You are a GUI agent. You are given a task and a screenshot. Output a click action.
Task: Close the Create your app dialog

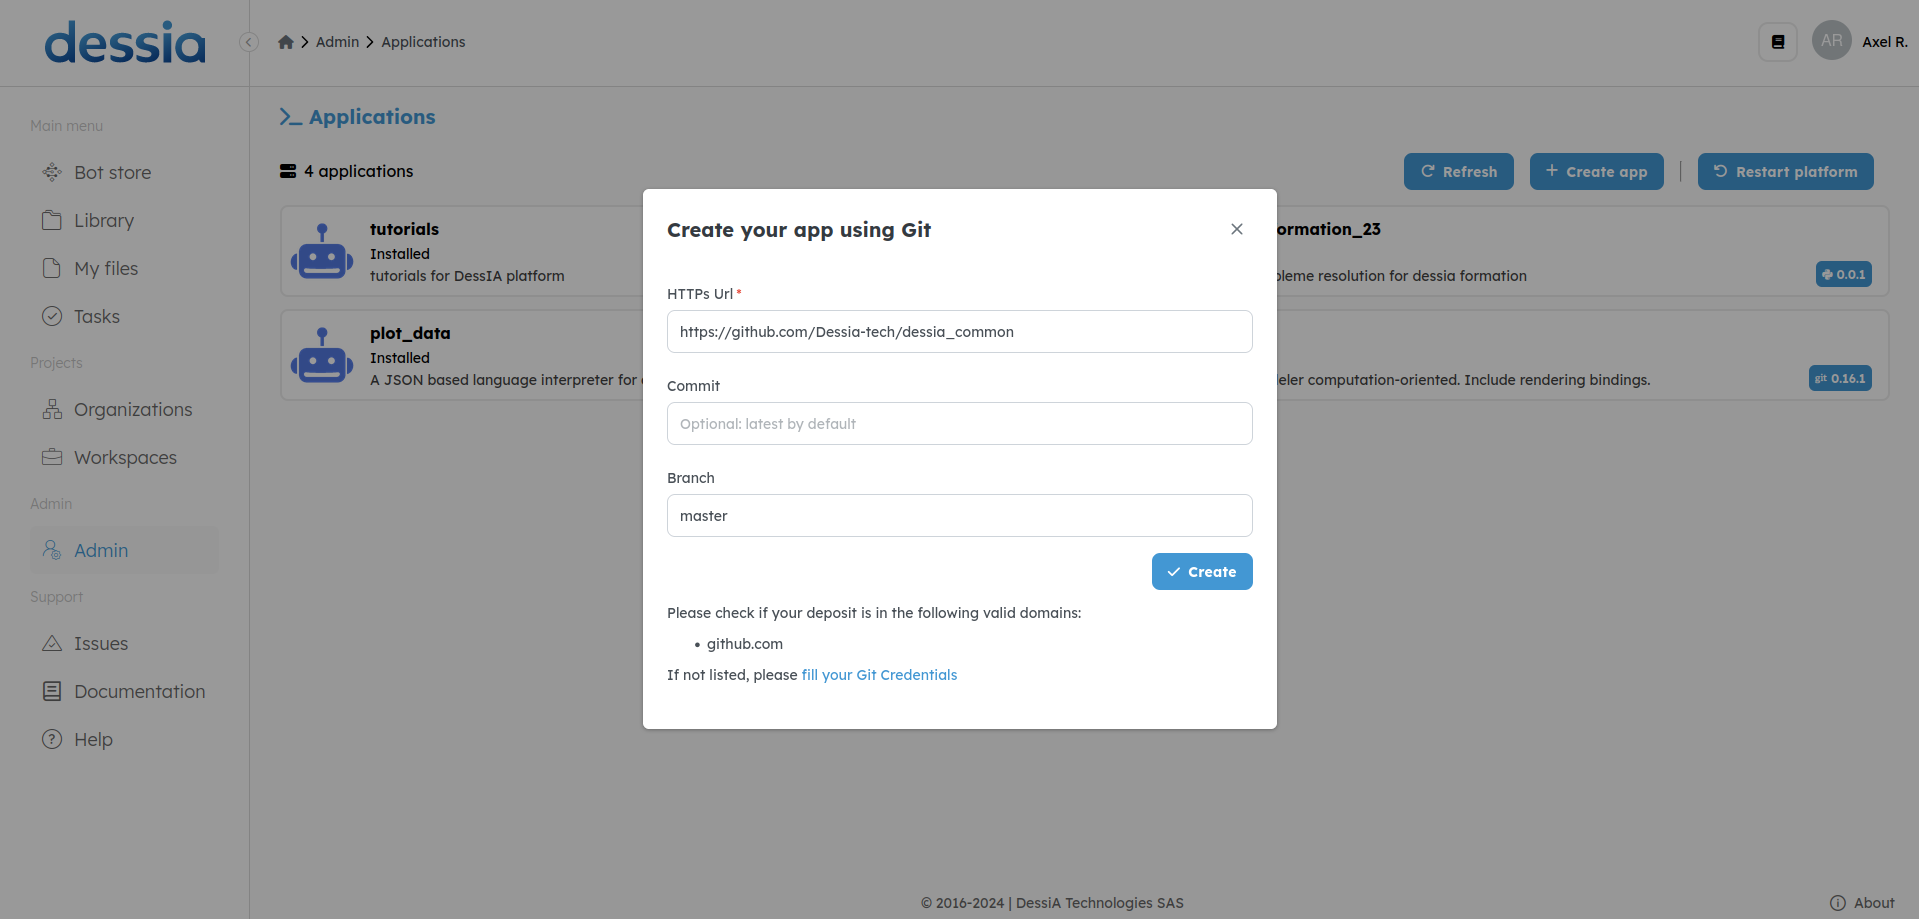[x=1237, y=229]
